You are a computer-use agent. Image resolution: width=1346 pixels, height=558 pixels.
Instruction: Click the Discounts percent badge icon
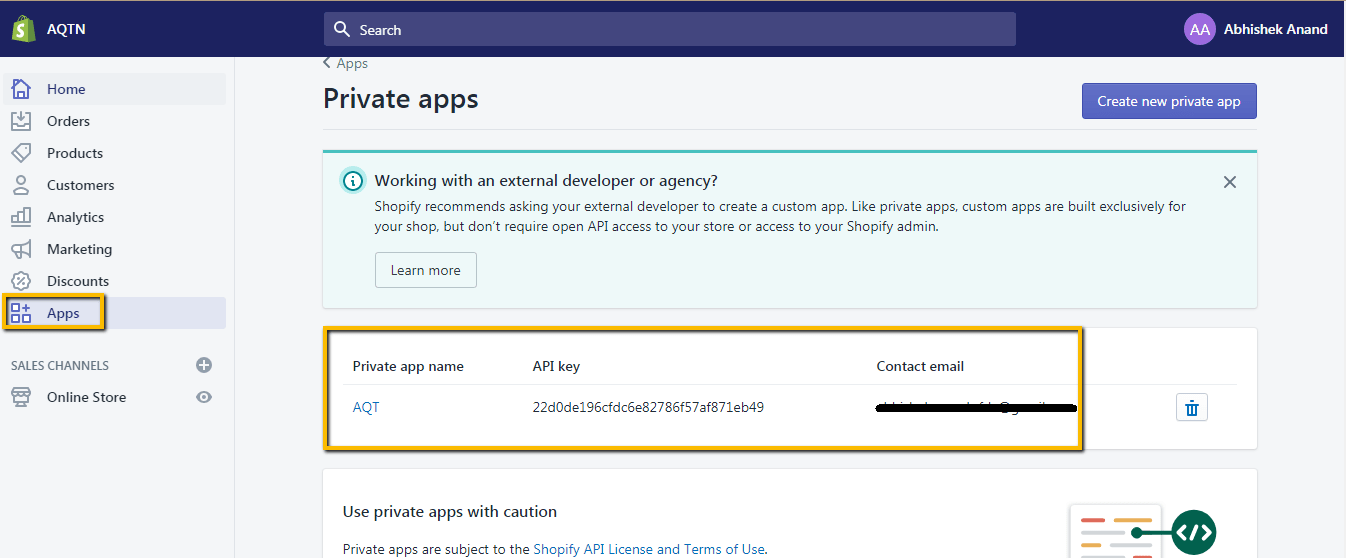point(21,281)
